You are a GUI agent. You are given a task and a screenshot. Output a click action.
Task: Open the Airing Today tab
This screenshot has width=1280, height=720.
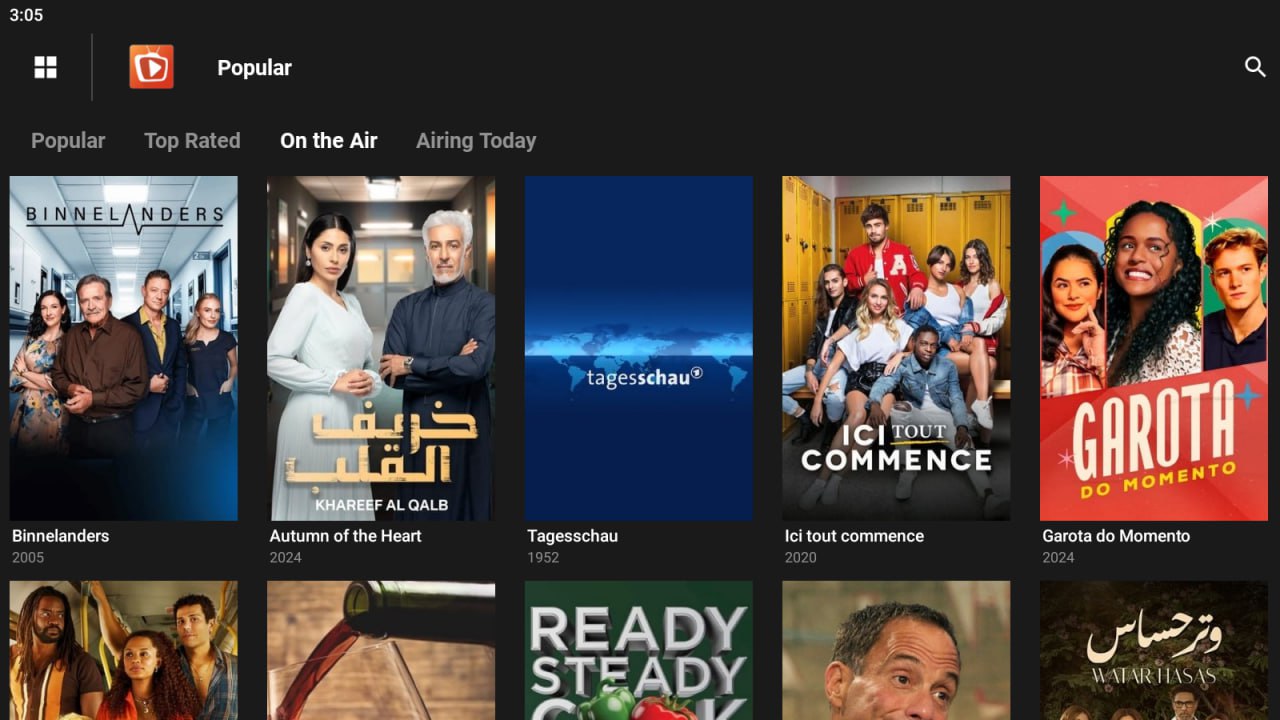(x=476, y=141)
